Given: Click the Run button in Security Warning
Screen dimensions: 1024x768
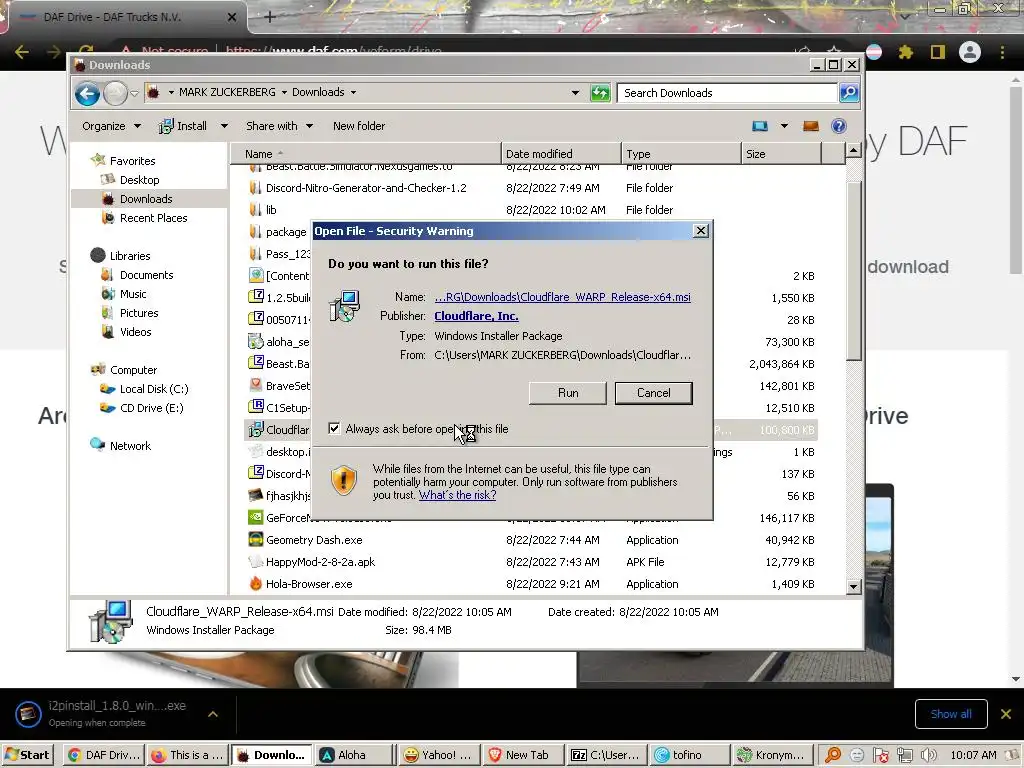Looking at the screenshot, I should 568,392.
